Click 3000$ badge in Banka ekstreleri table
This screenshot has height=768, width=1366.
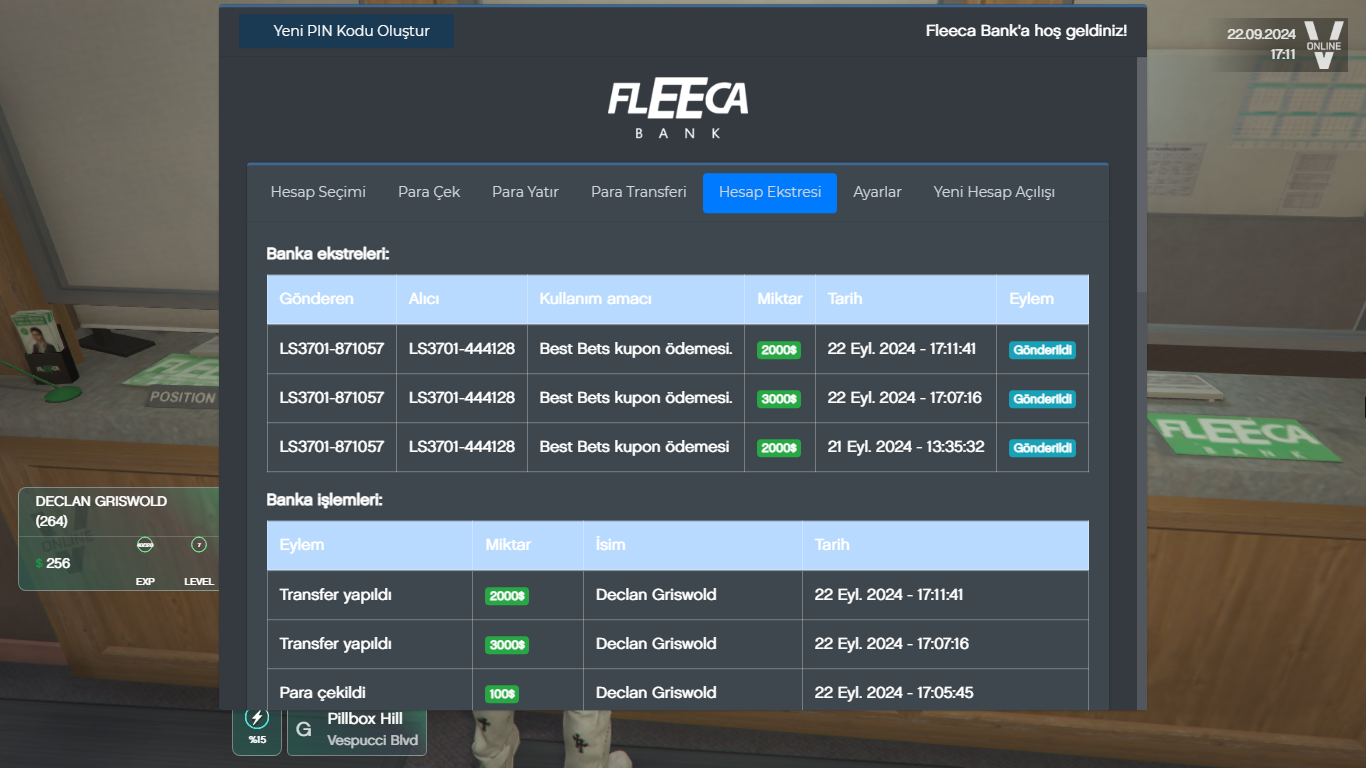click(779, 399)
